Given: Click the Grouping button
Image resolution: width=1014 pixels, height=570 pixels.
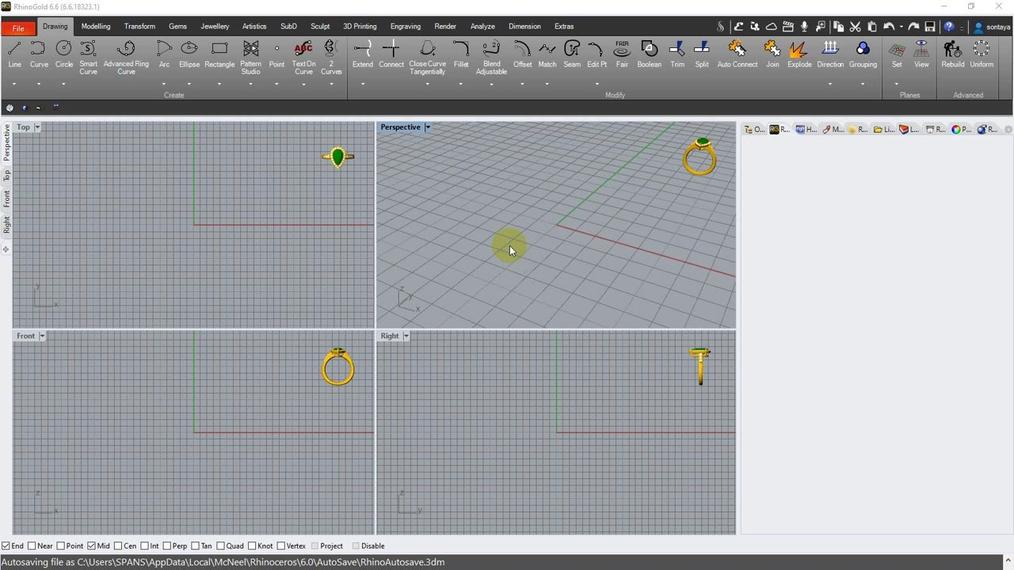Looking at the screenshot, I should 863,54.
